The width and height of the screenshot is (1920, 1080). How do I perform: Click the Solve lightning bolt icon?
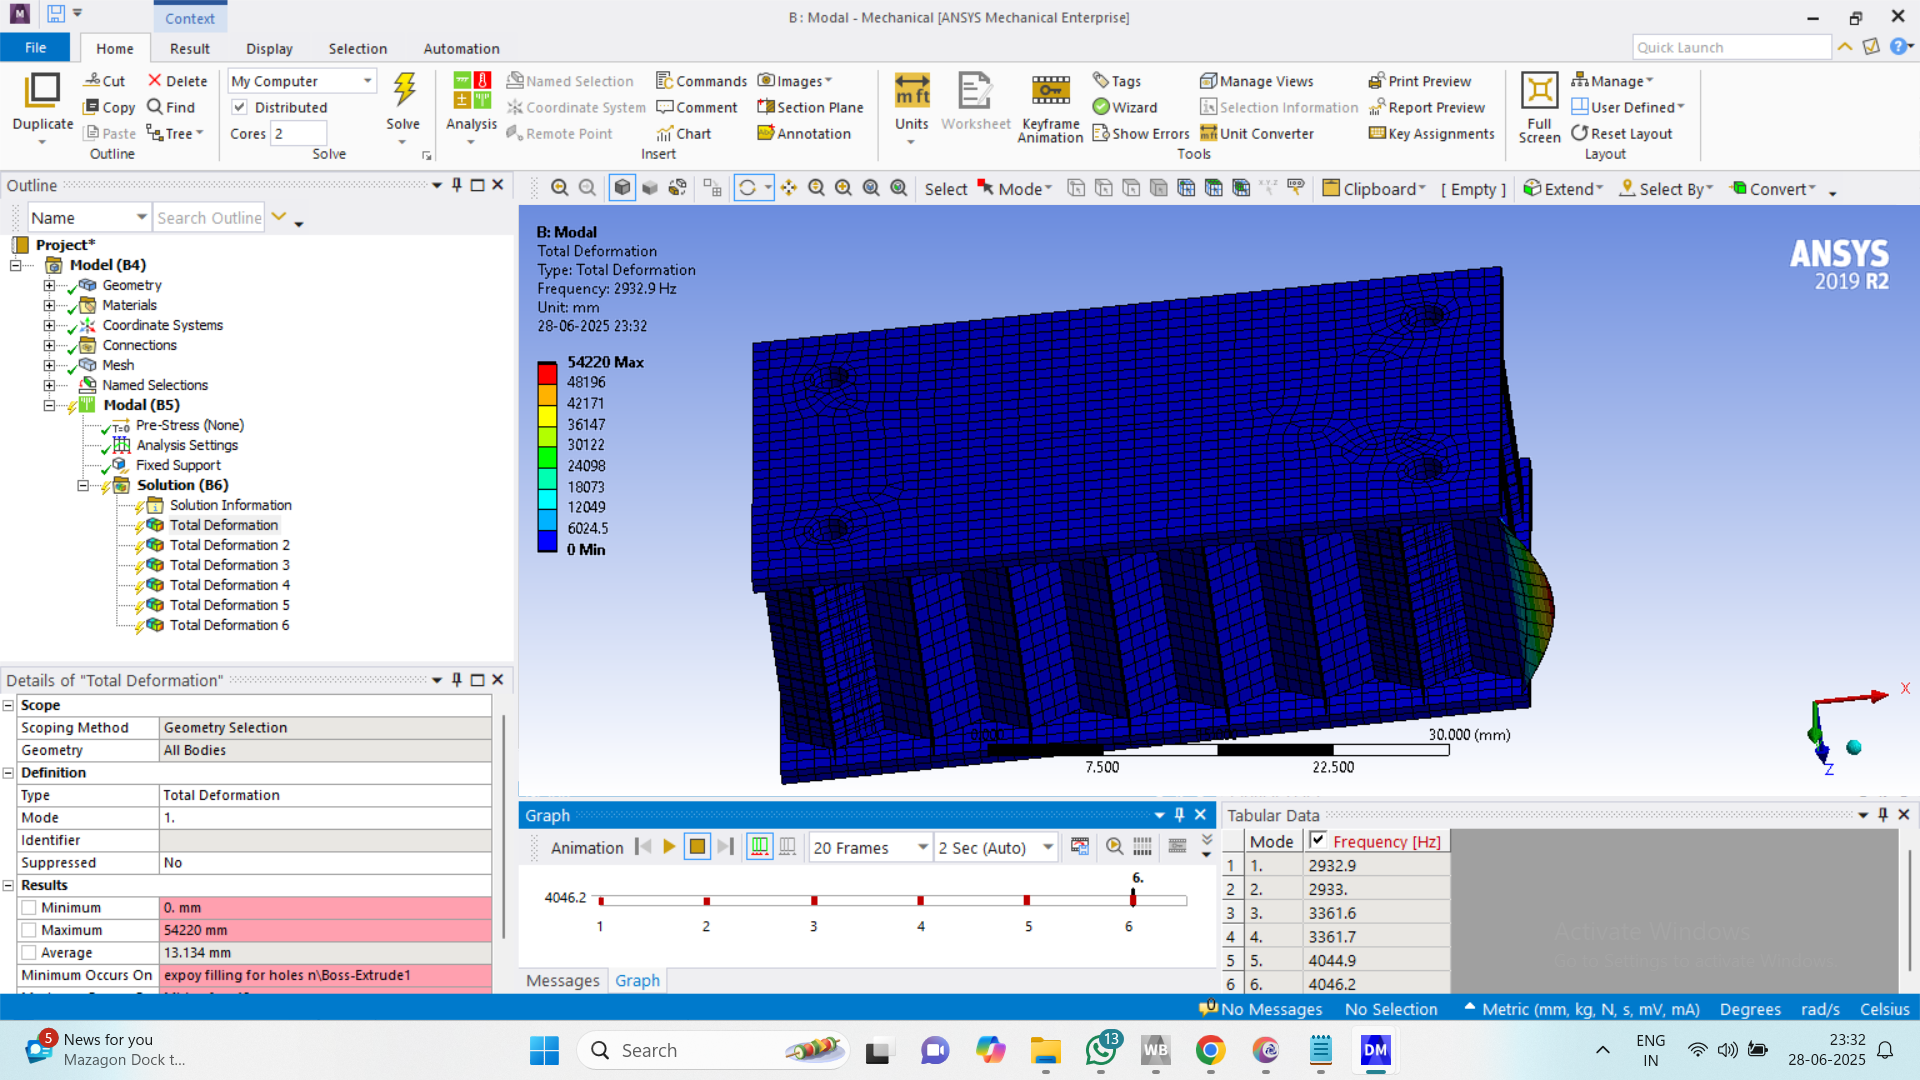coord(404,90)
